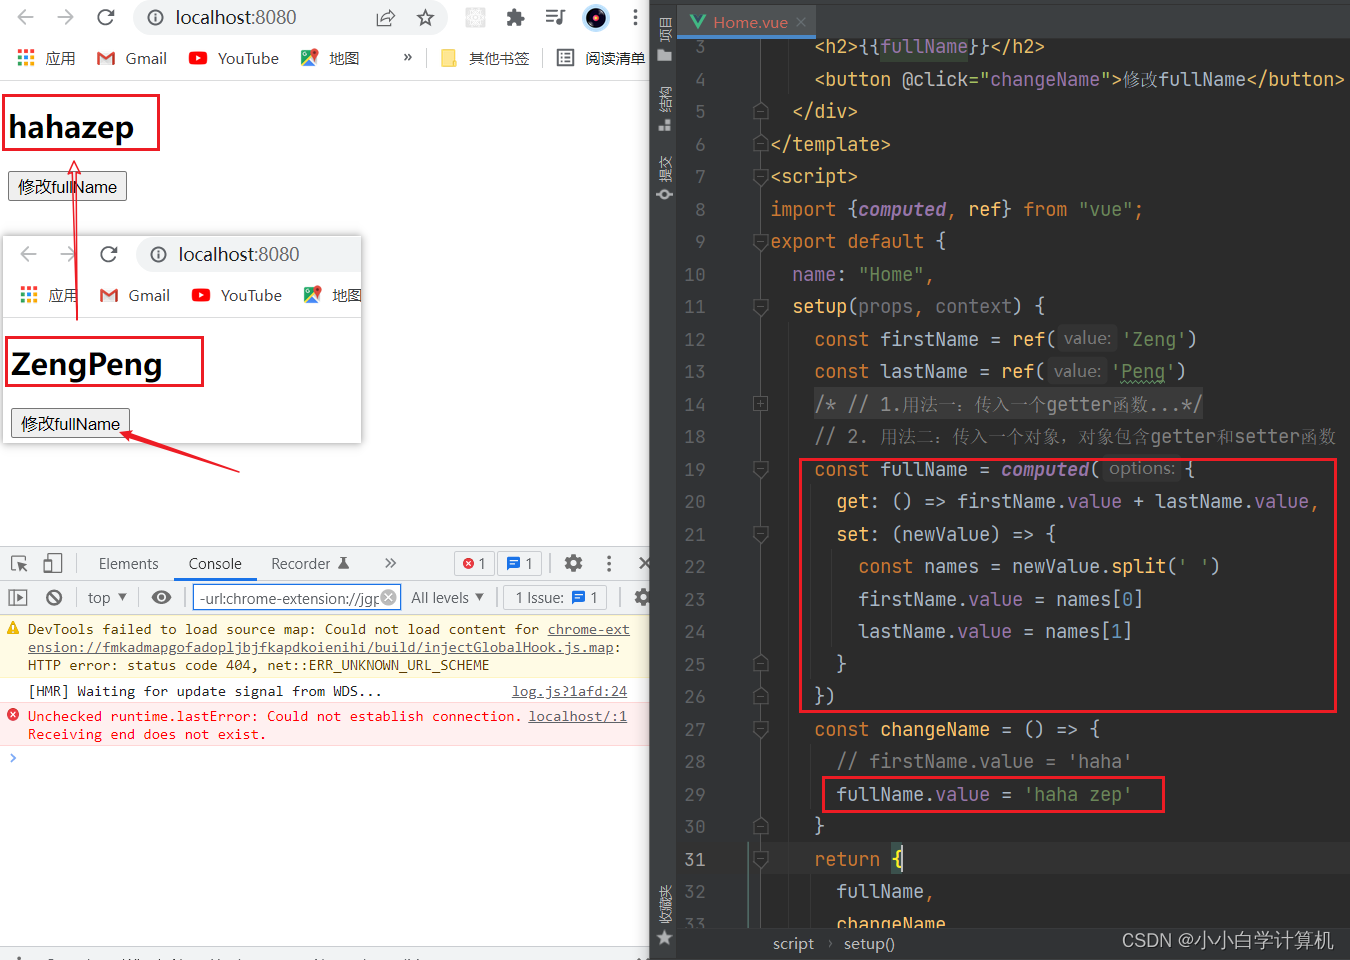The height and width of the screenshot is (960, 1350).
Task: Click the setup() breadcrumb in the editor footer
Action: point(869,943)
